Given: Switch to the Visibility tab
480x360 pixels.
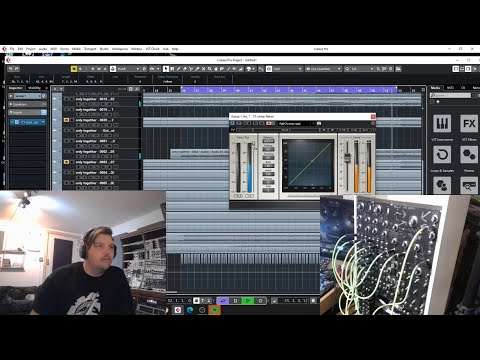Looking at the screenshot, I should [x=34, y=88].
